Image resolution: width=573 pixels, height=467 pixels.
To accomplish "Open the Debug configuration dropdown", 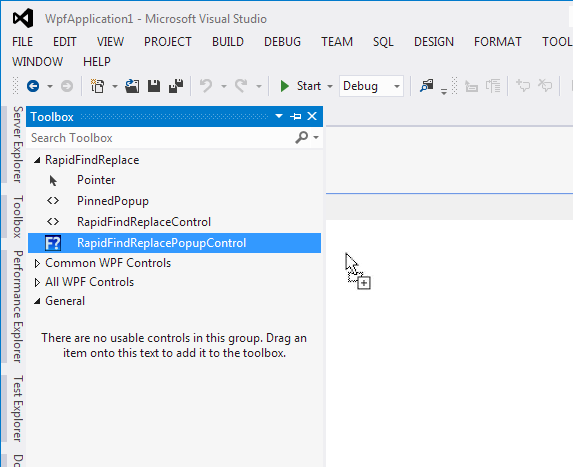I will click(371, 86).
